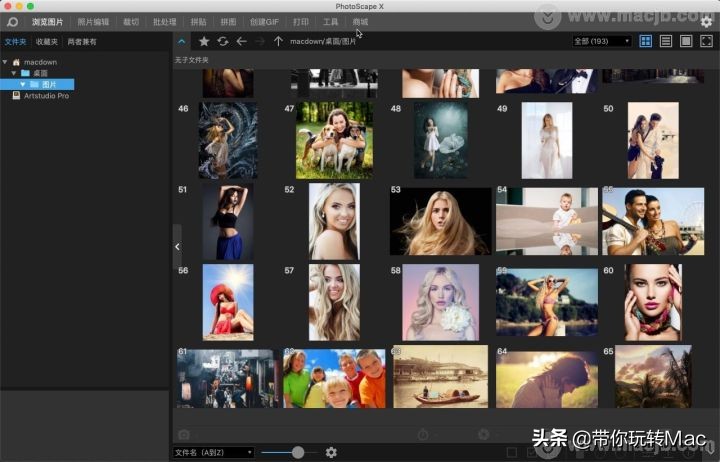Viewport: 720px width, 462px height.
Task: Select thumbnail 65, the sunset landscape
Action: (x=653, y=377)
